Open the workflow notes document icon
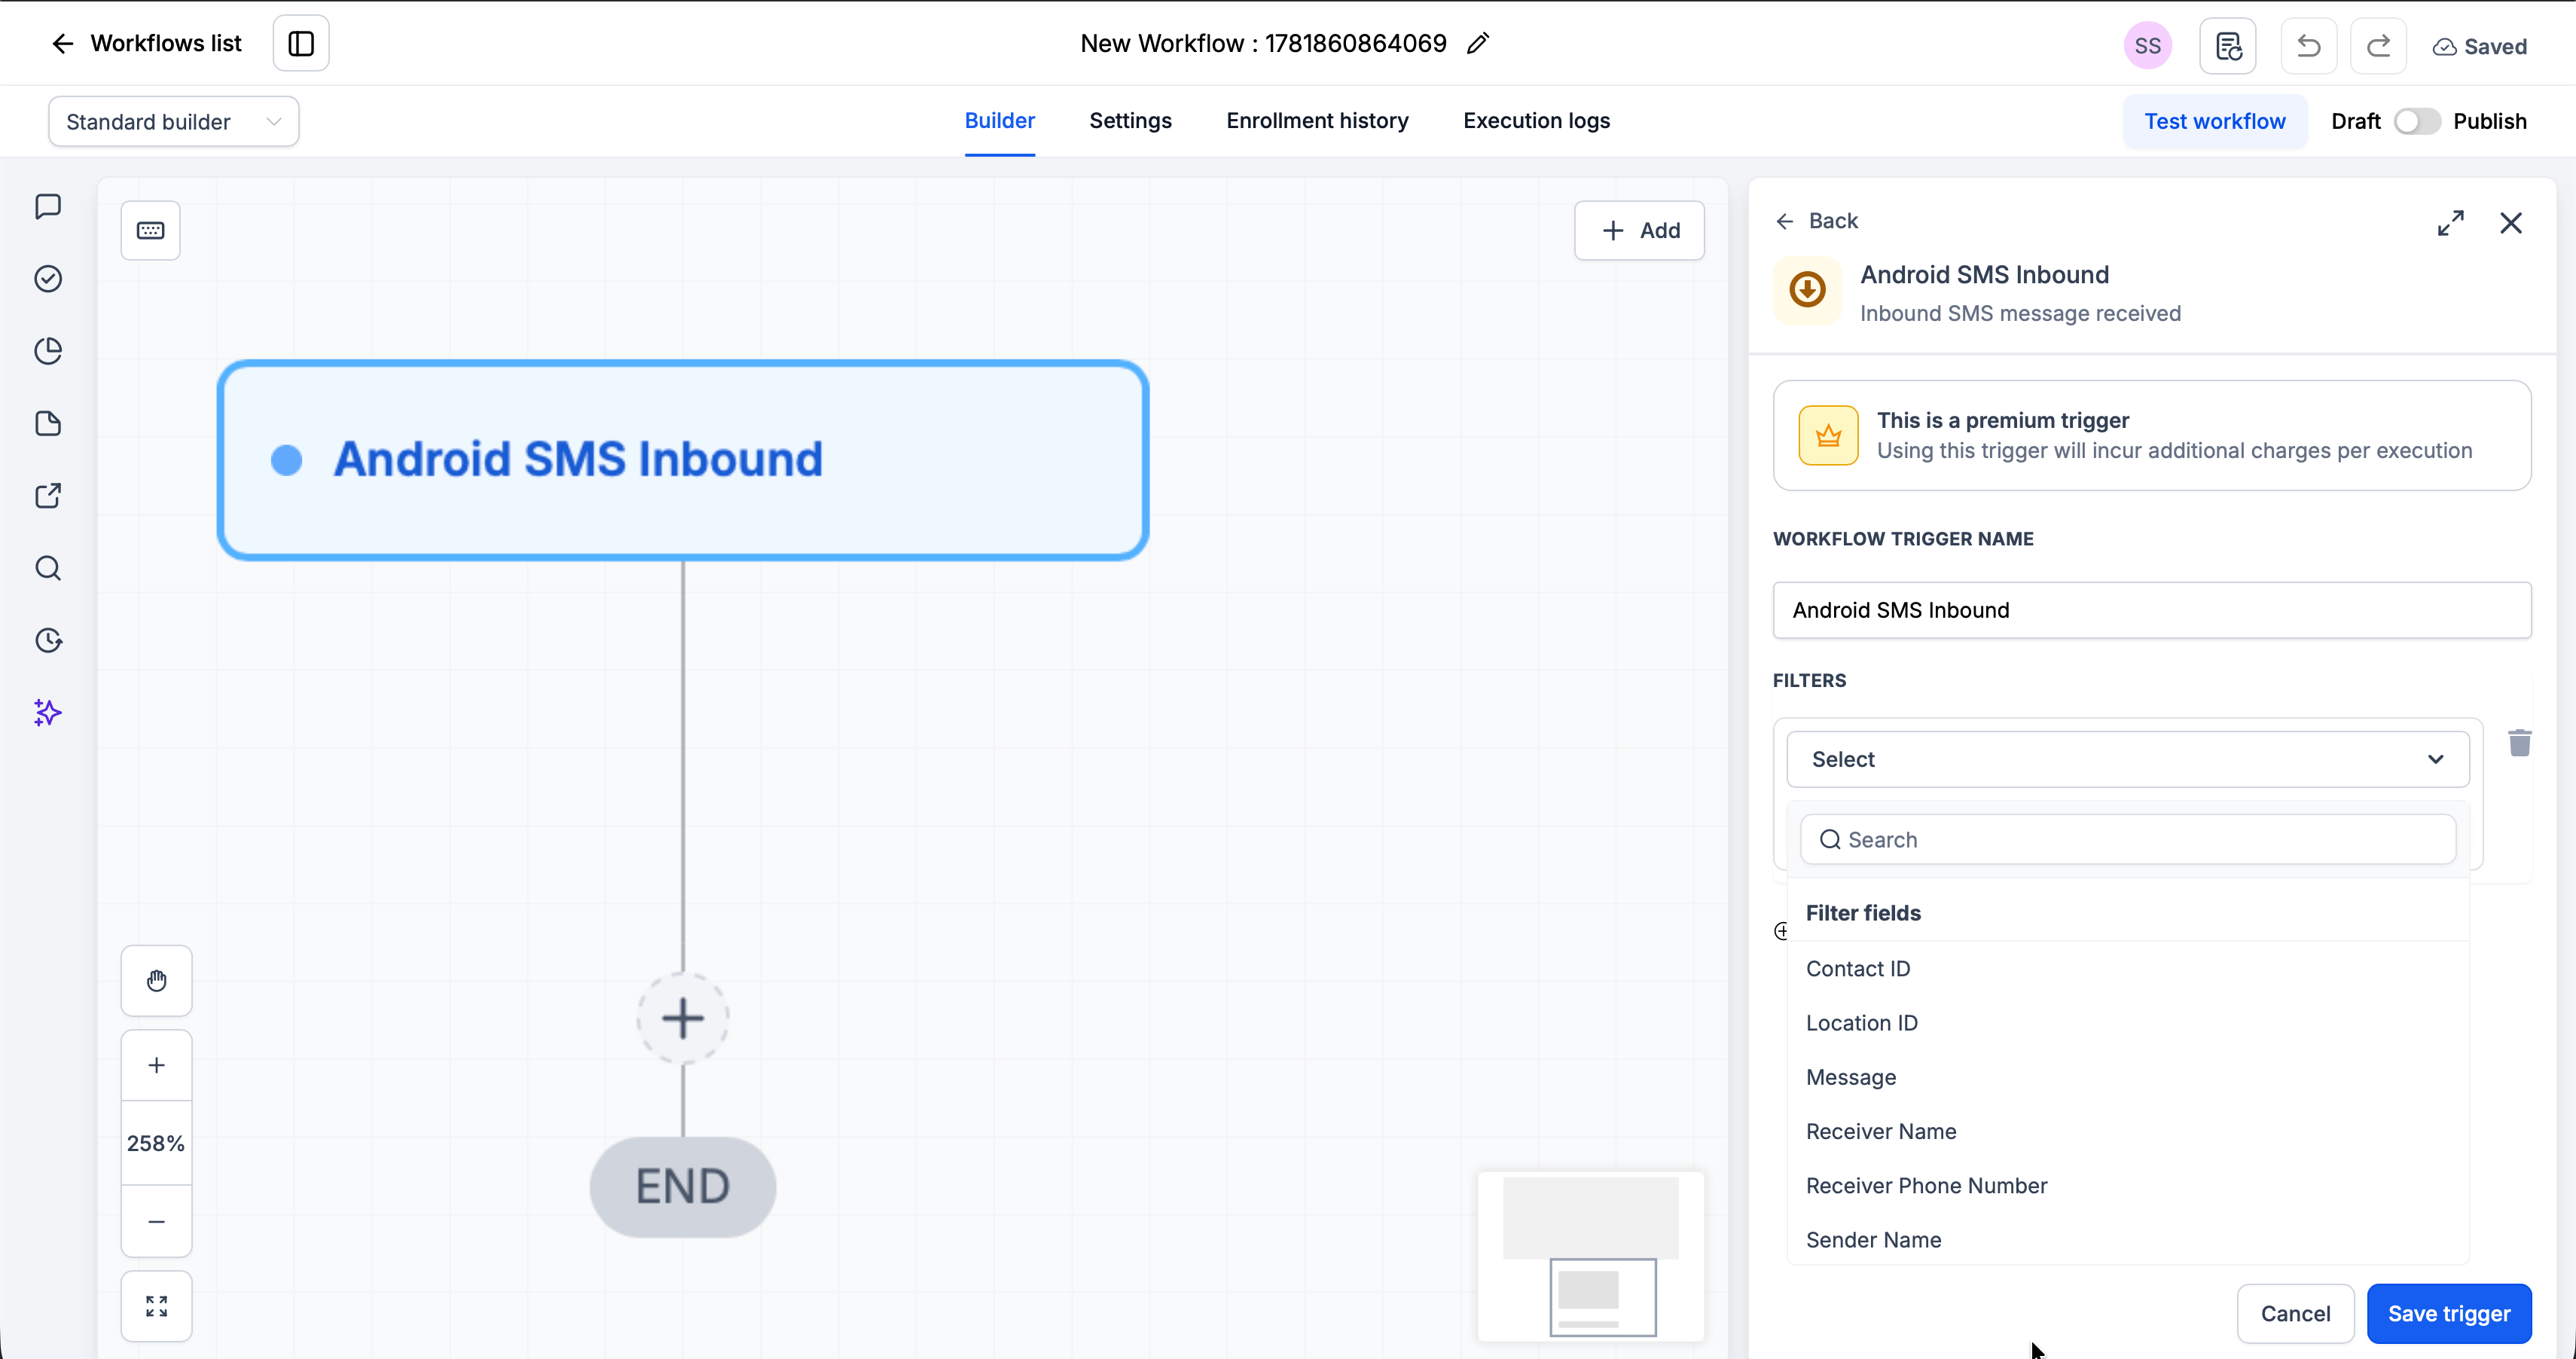This screenshot has height=1359, width=2576. (2227, 46)
